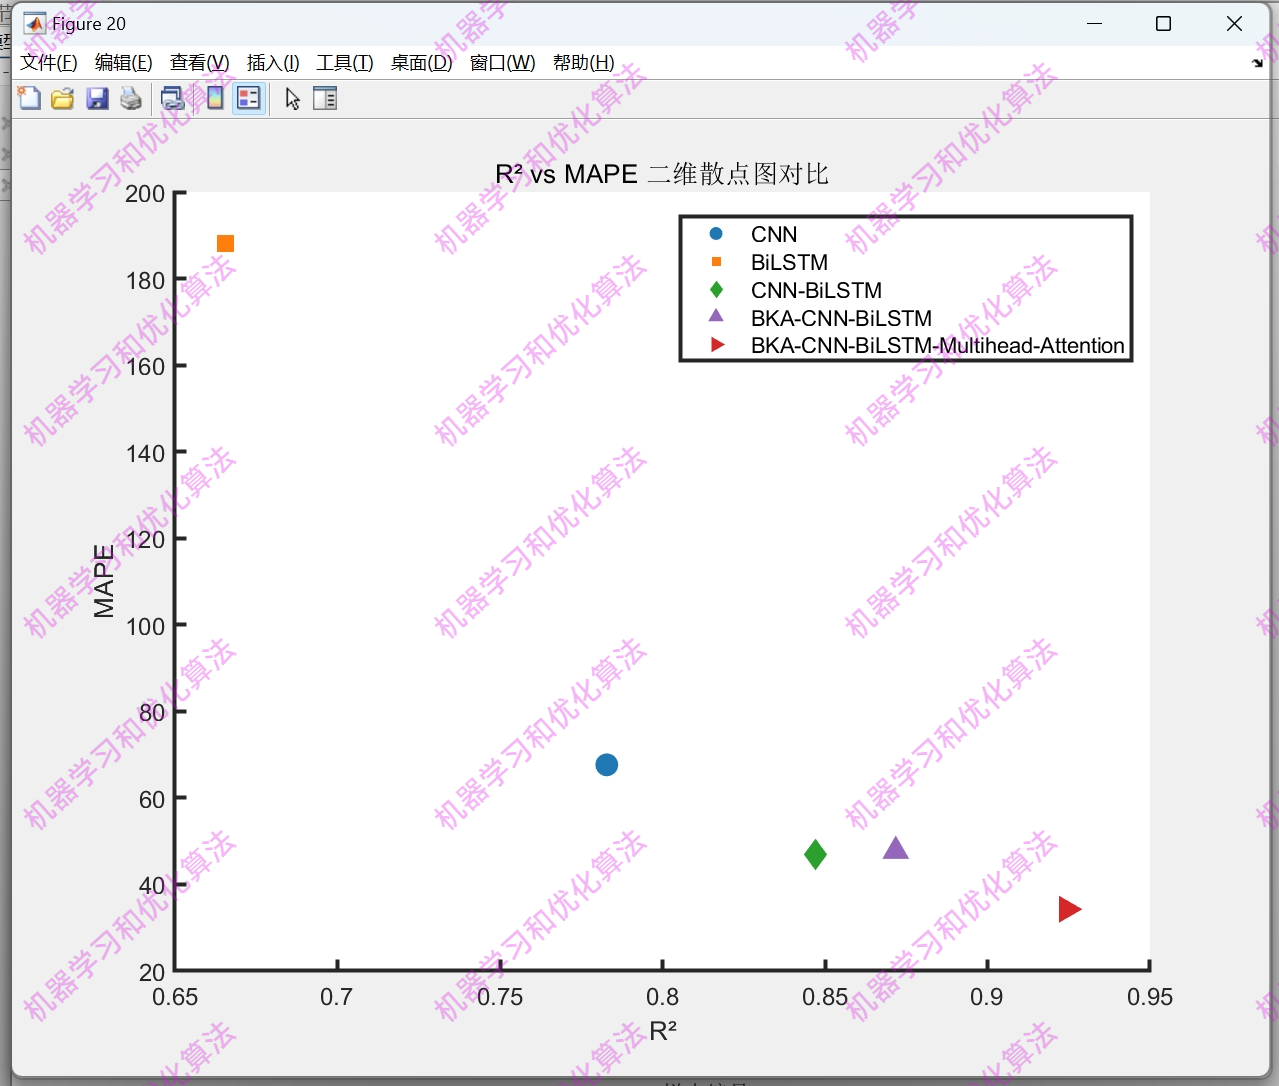The height and width of the screenshot is (1086, 1279).
Task: Click the purple triangle marker in legend
Action: pyautogui.click(x=716, y=316)
